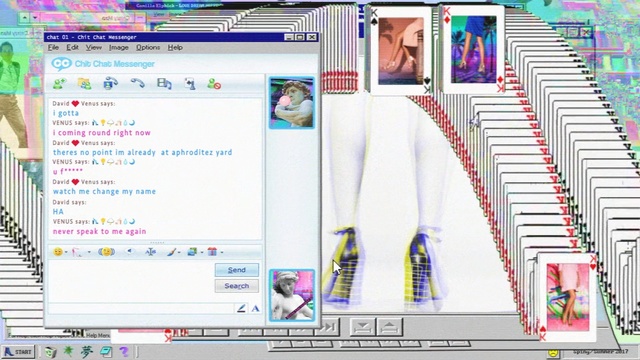Click the recycle bin taskbar icon

coord(50,352)
